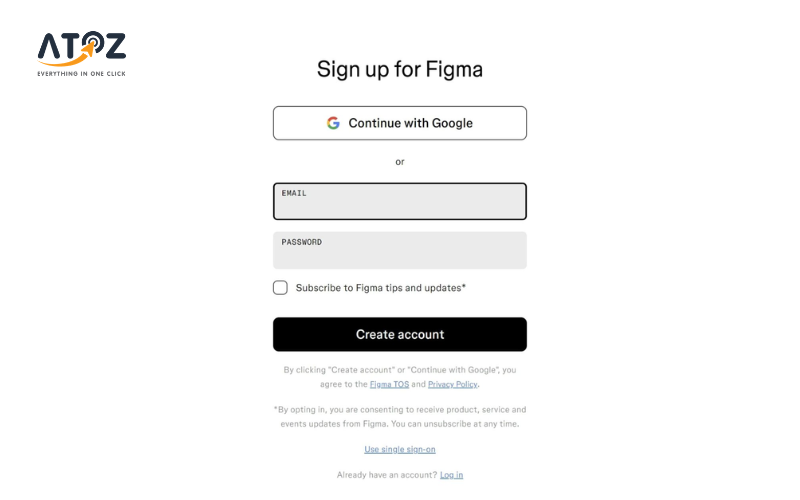Click the Everything in One Click tagline
The width and height of the screenshot is (800, 500).
pyautogui.click(x=82, y=73)
